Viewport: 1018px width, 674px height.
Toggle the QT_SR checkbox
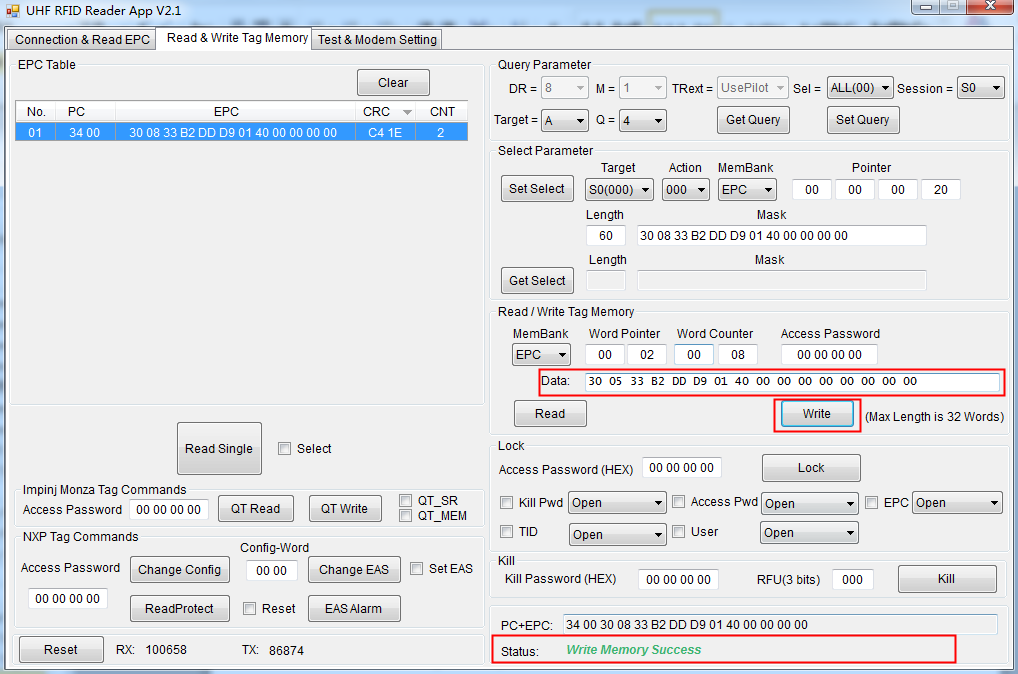405,501
